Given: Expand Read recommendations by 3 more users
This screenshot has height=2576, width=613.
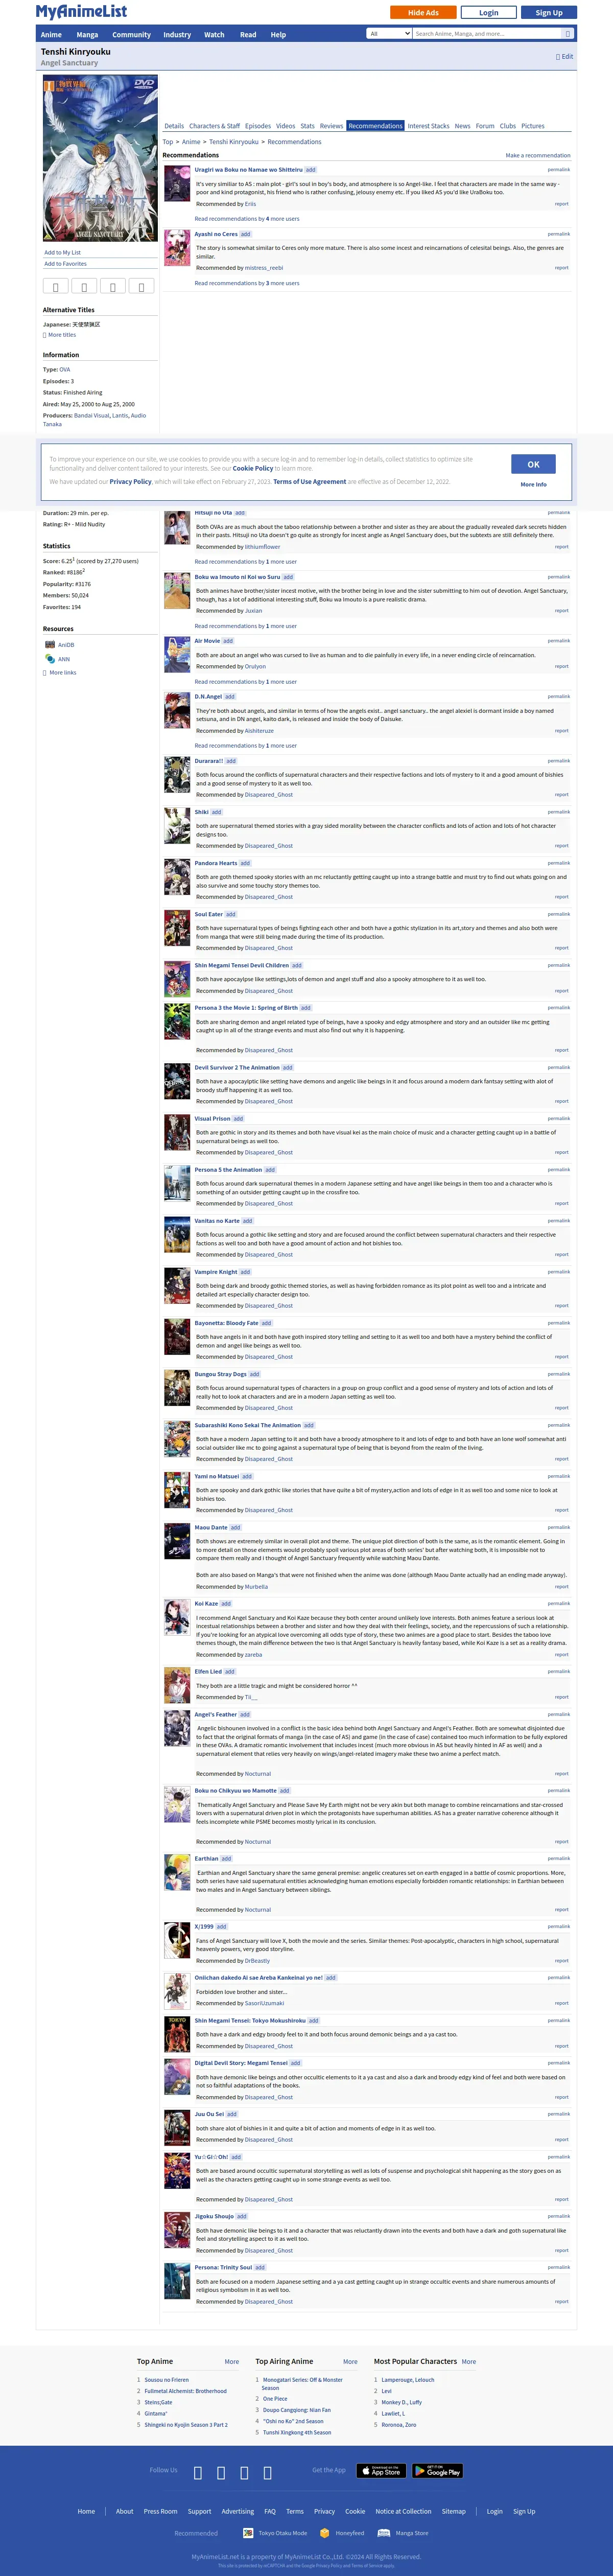Looking at the screenshot, I should [247, 283].
